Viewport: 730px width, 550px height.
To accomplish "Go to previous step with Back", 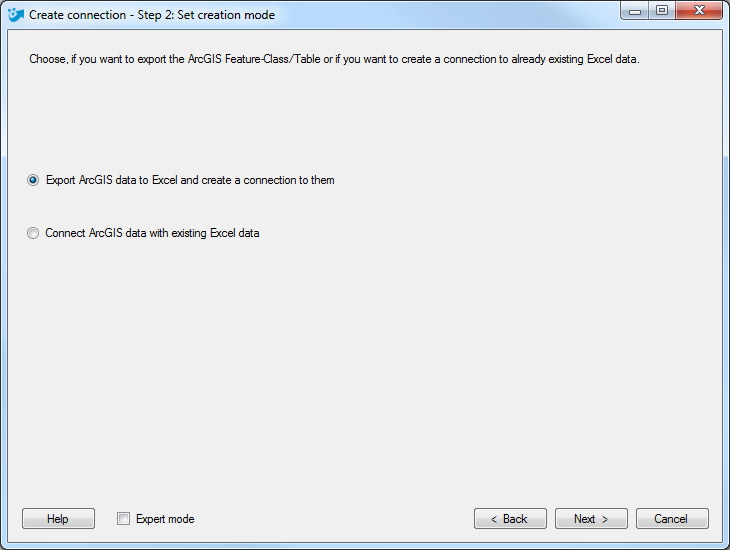I will 510,518.
